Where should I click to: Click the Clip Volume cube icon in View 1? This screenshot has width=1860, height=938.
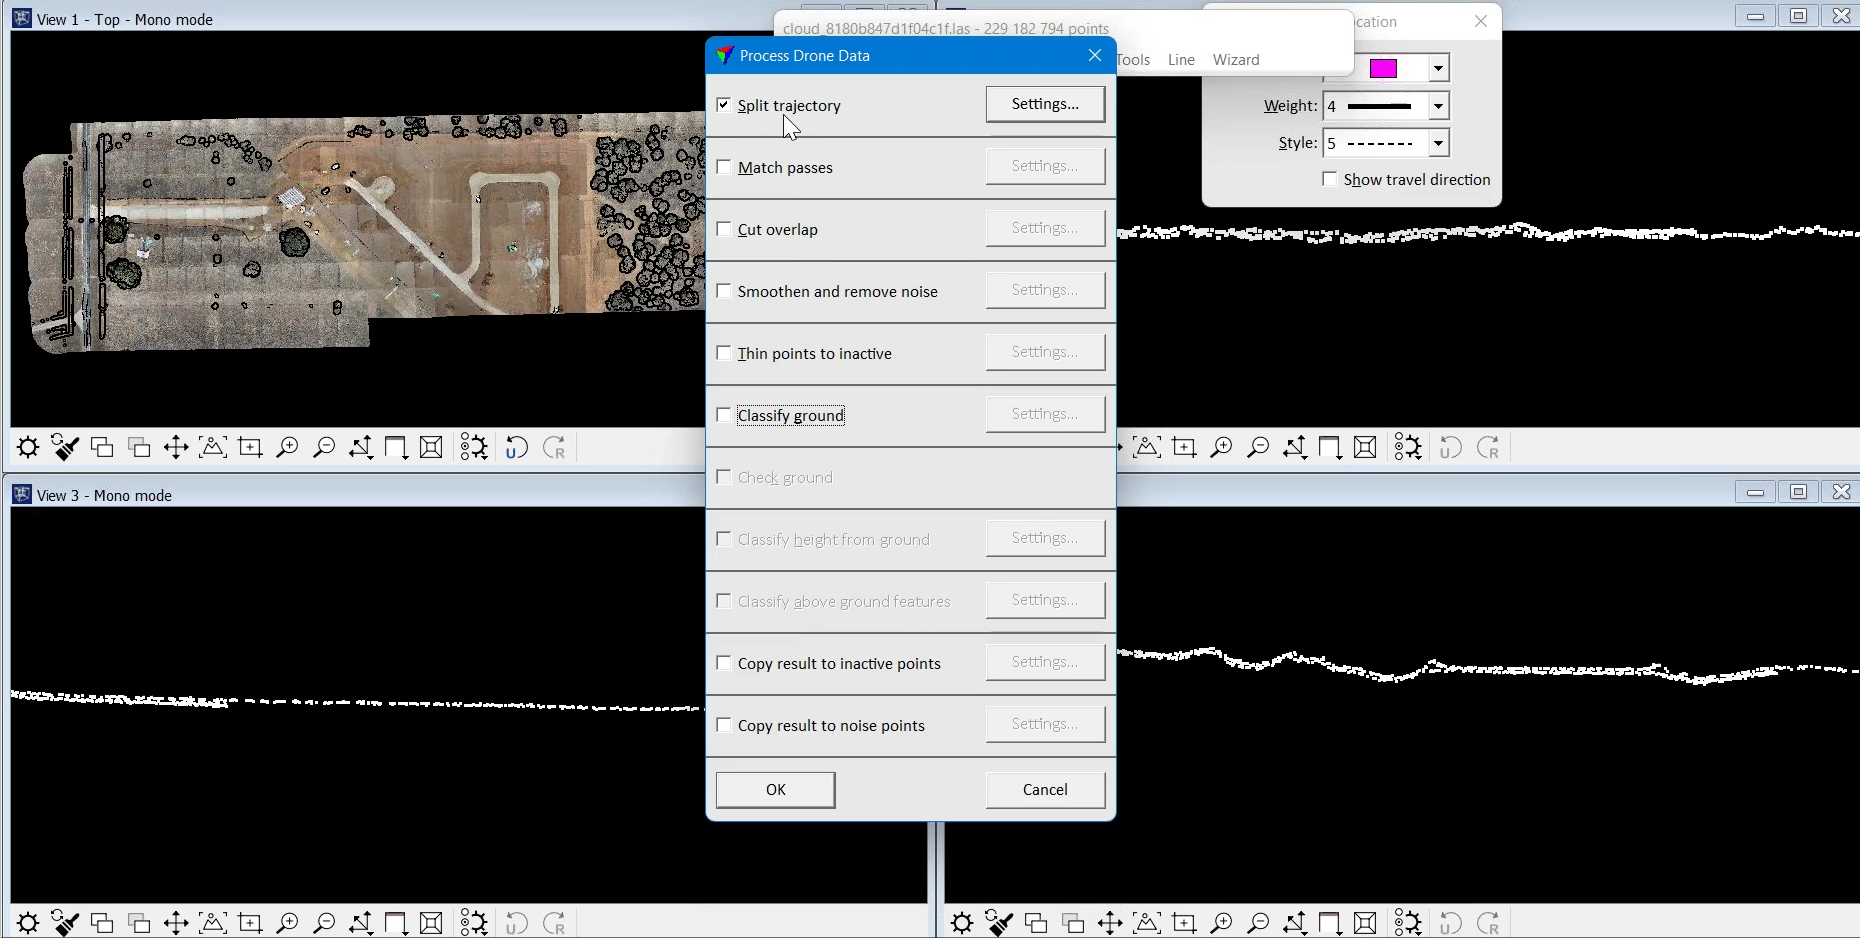point(431,447)
